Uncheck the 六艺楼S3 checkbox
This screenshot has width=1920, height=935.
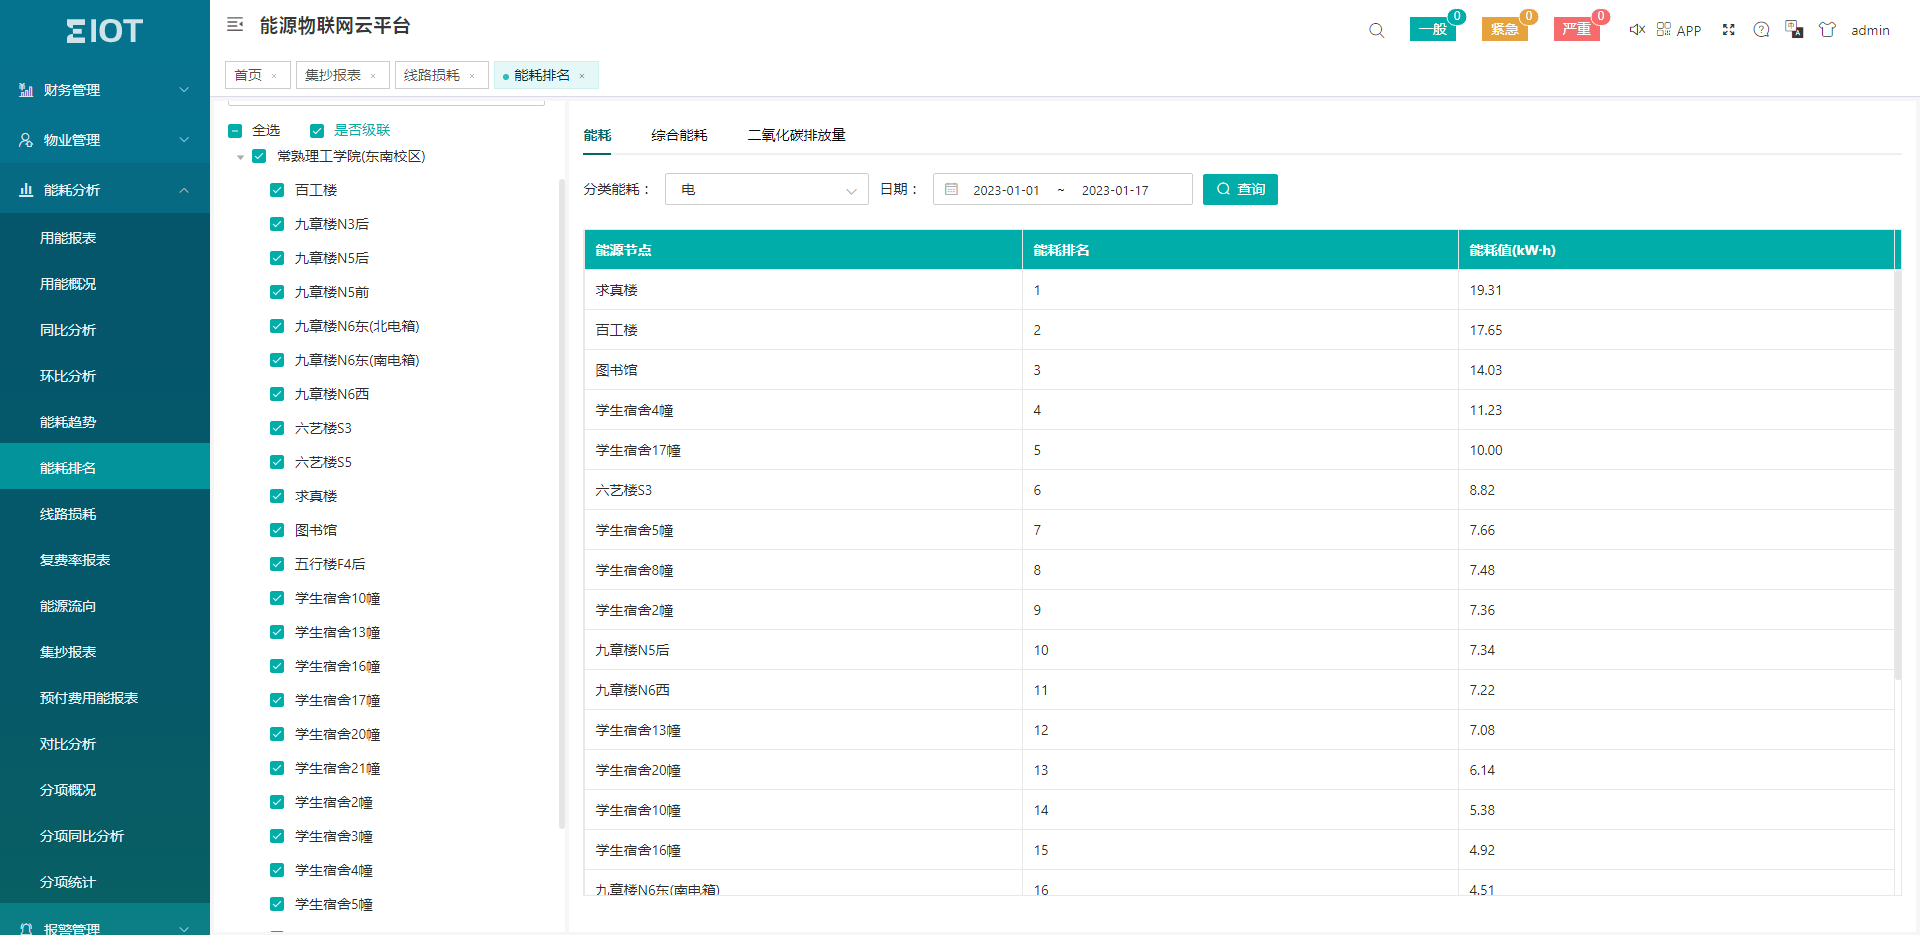click(277, 428)
